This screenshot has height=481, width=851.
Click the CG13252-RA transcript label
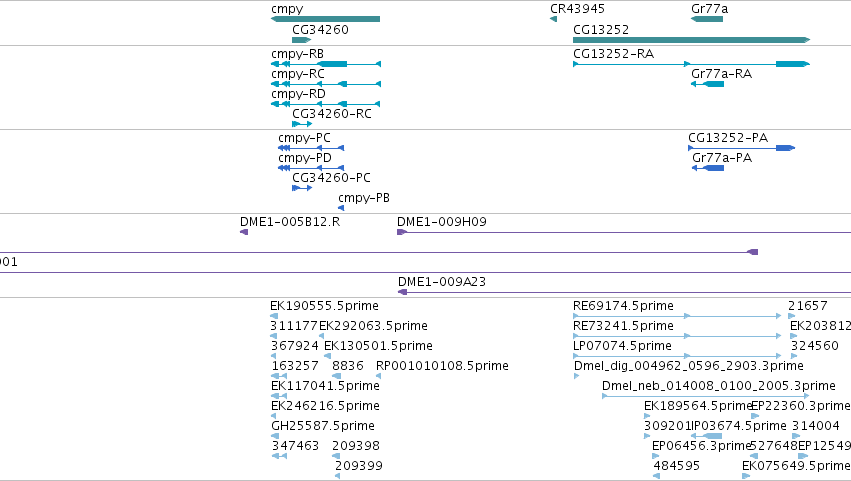614,54
